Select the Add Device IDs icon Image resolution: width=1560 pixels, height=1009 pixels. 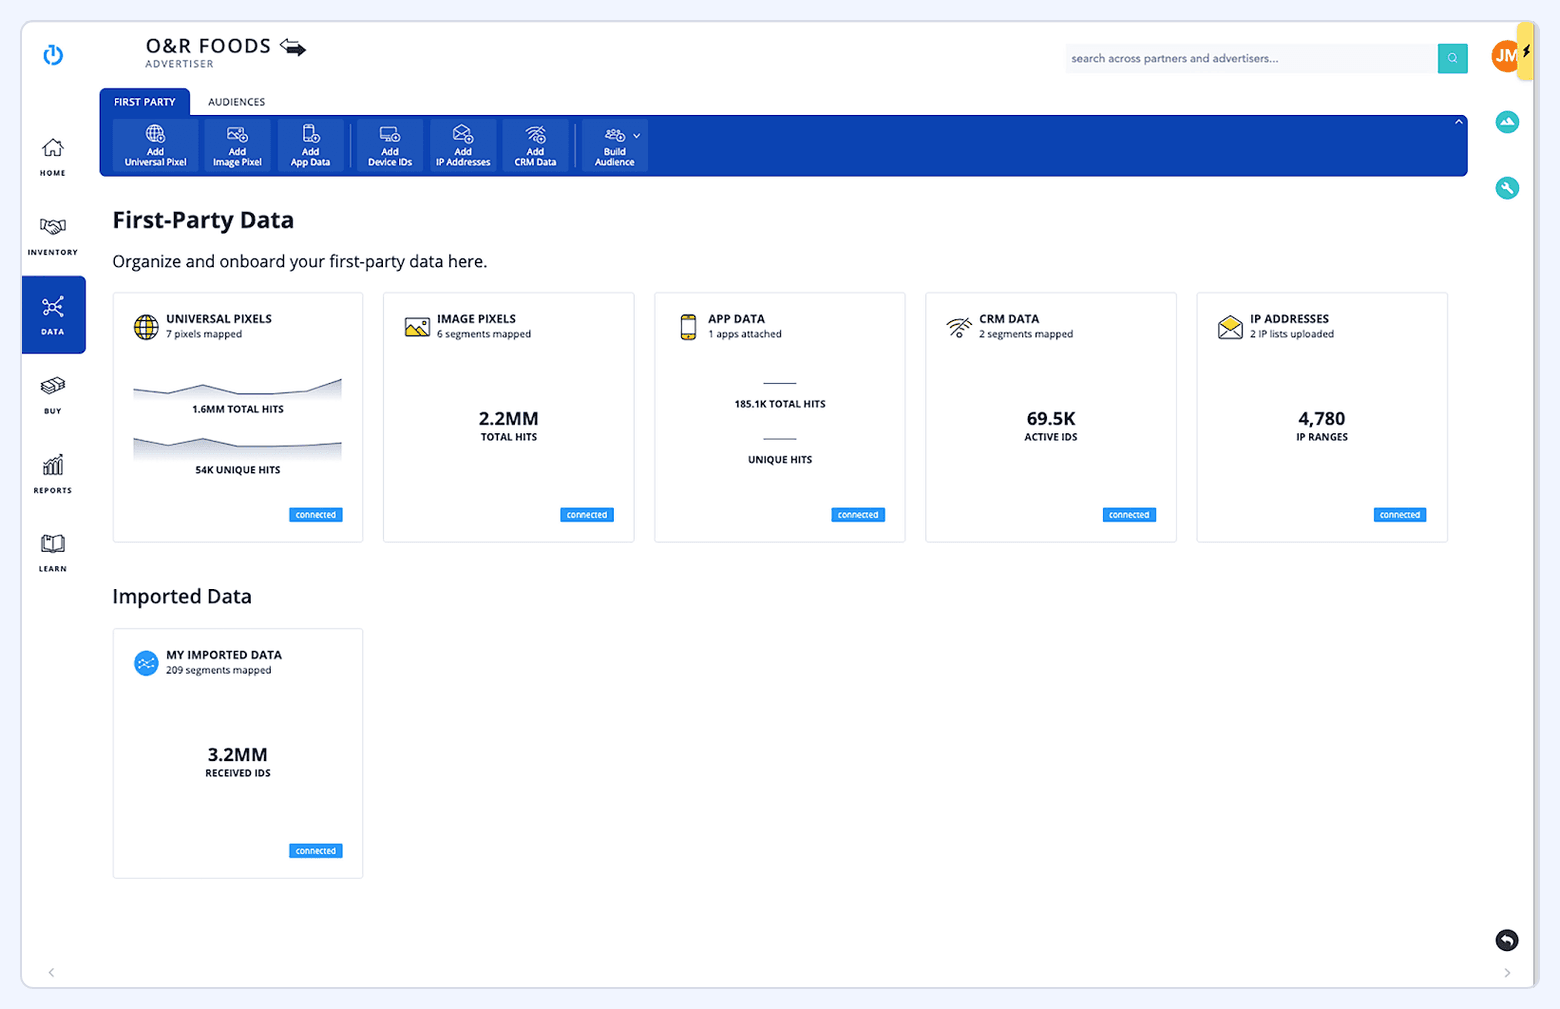tap(389, 144)
